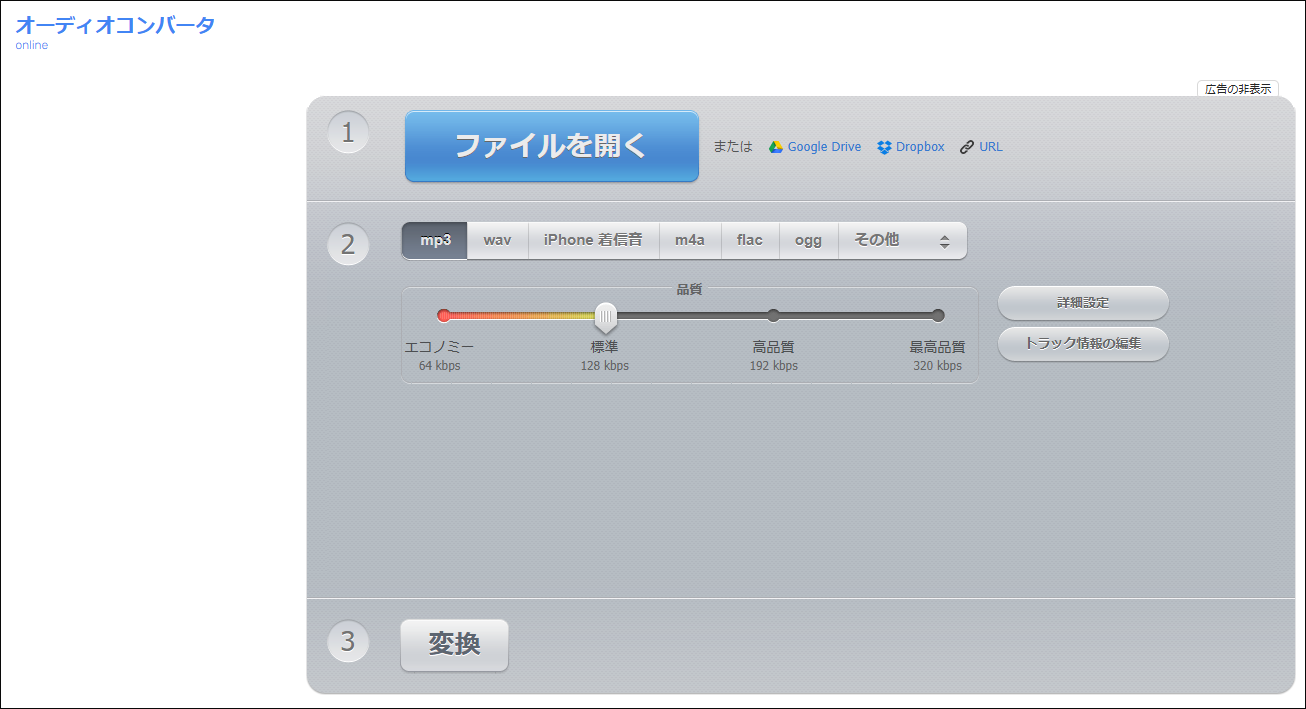Select the ogg format tab

[x=808, y=240]
